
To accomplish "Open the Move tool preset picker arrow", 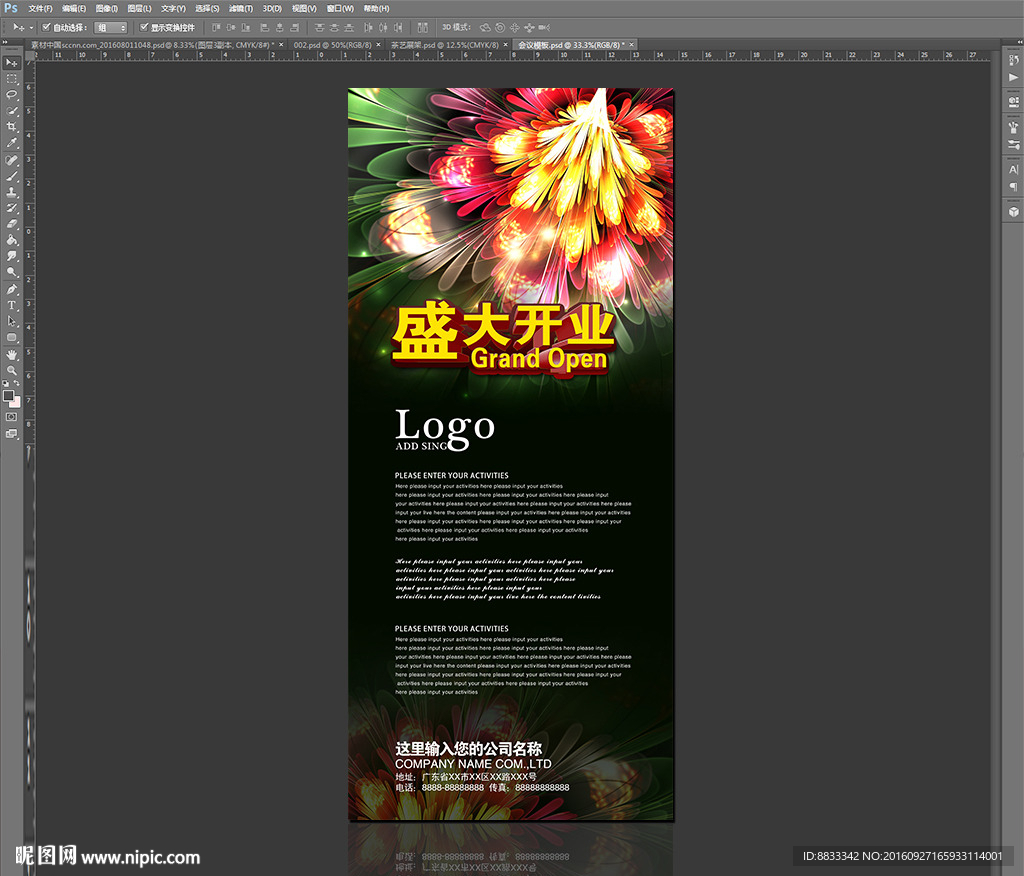I will [31, 27].
